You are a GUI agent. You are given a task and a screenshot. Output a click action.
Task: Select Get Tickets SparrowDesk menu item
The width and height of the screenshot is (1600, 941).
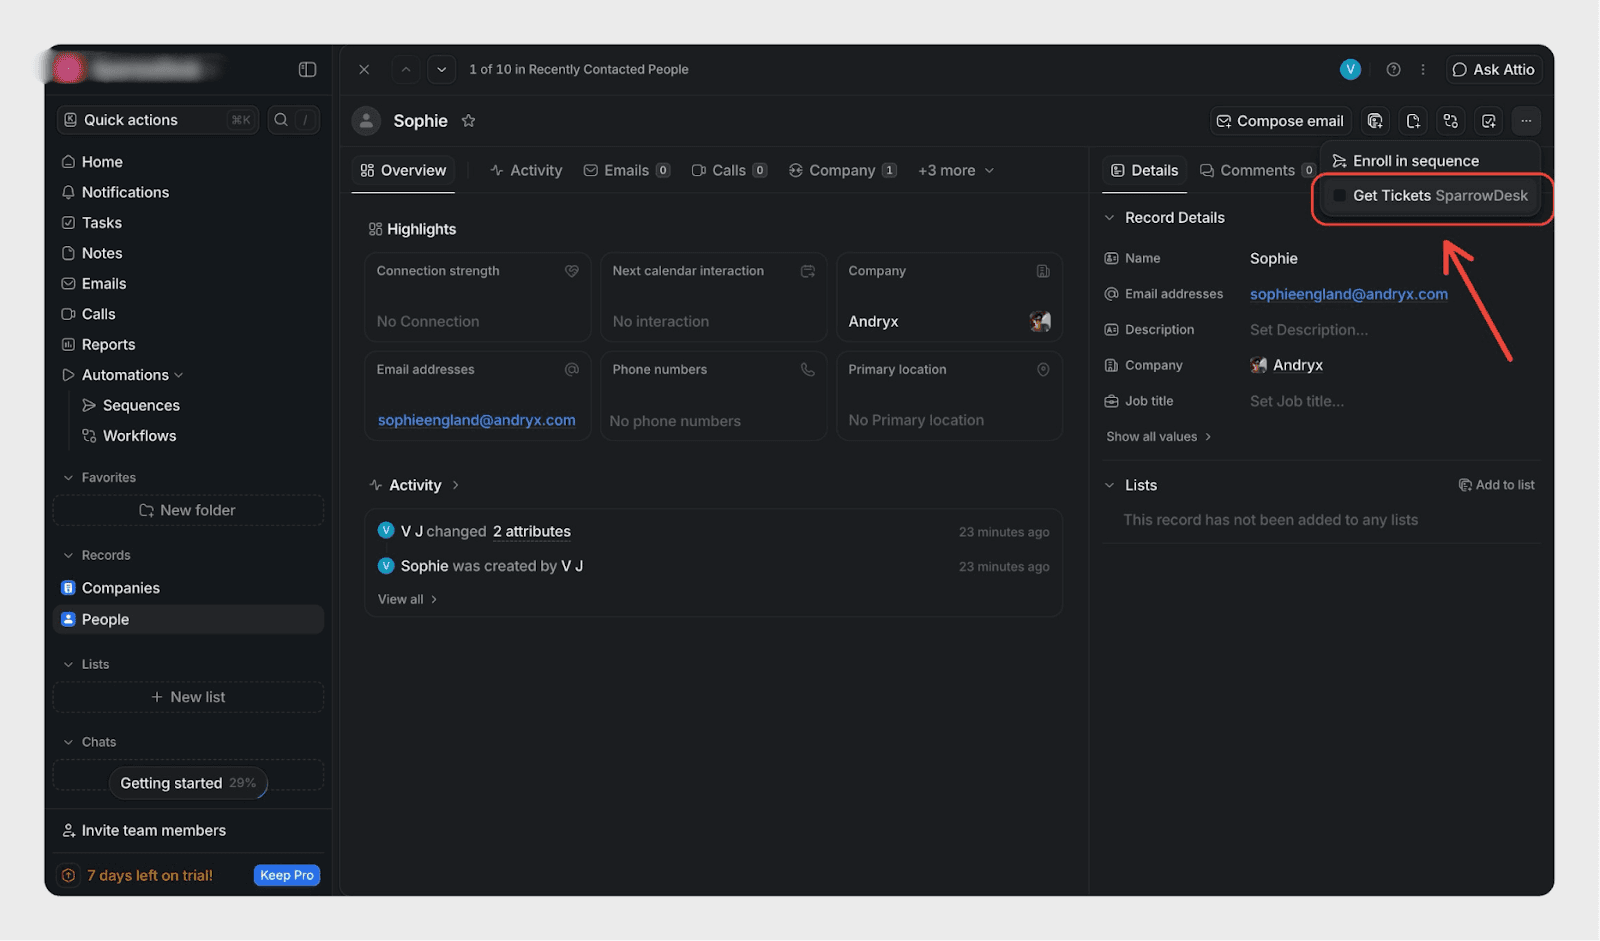1439,196
